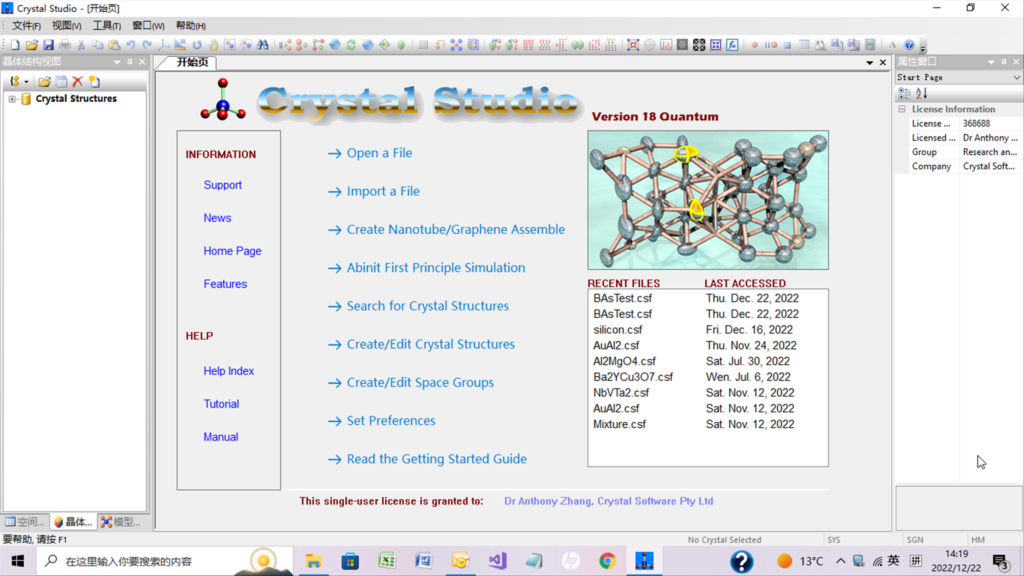Click the Abinit First Principle Simulation link
Screen dimensions: 1024x576
point(435,268)
